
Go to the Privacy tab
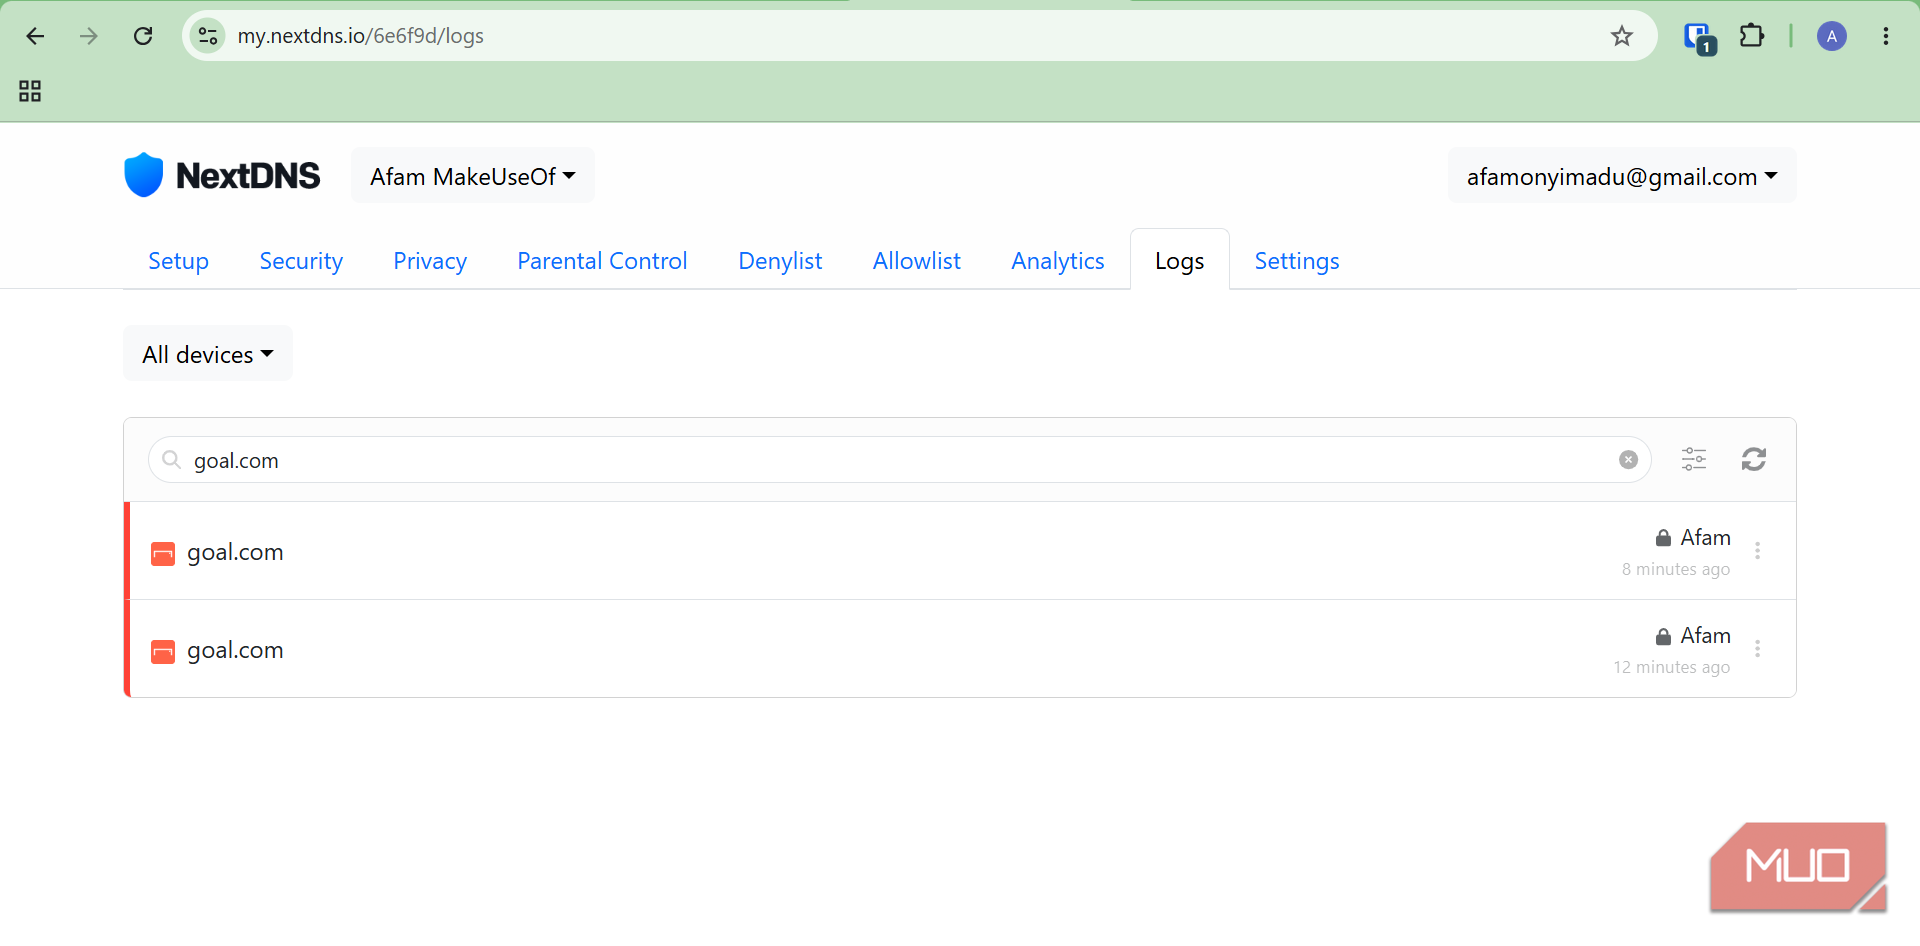click(x=430, y=261)
